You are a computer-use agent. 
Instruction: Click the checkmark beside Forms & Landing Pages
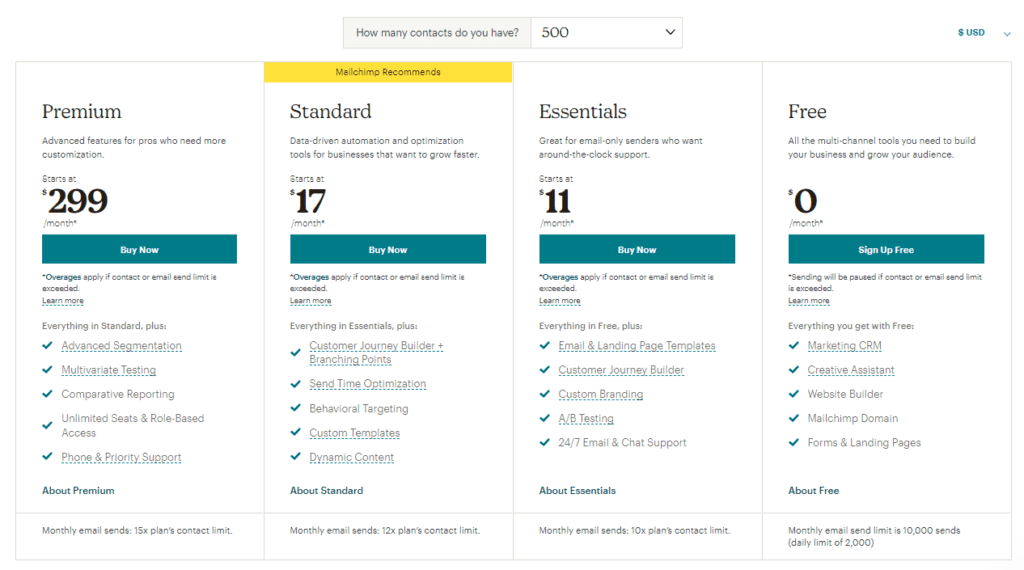click(x=793, y=442)
